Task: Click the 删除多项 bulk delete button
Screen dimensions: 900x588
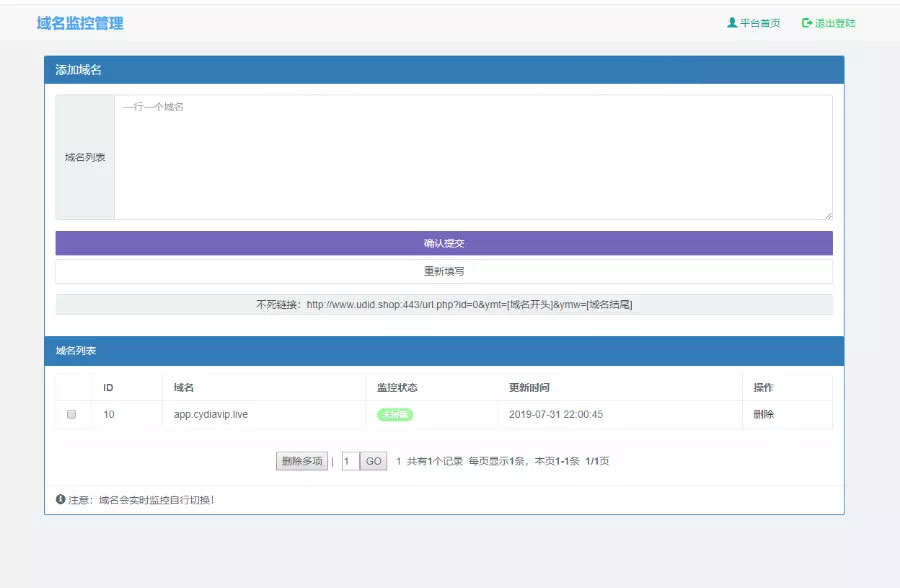Action: click(301, 461)
